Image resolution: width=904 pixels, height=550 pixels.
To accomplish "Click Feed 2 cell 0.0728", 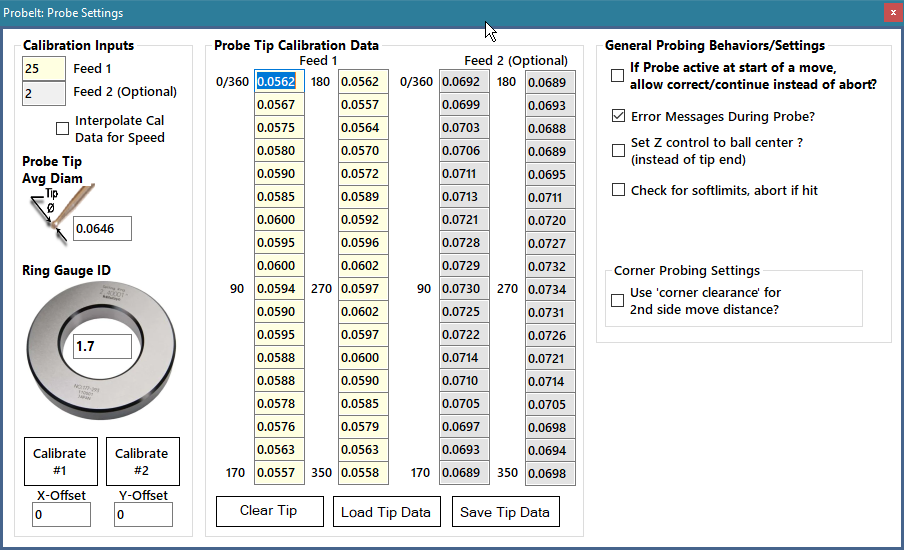I will [x=465, y=243].
